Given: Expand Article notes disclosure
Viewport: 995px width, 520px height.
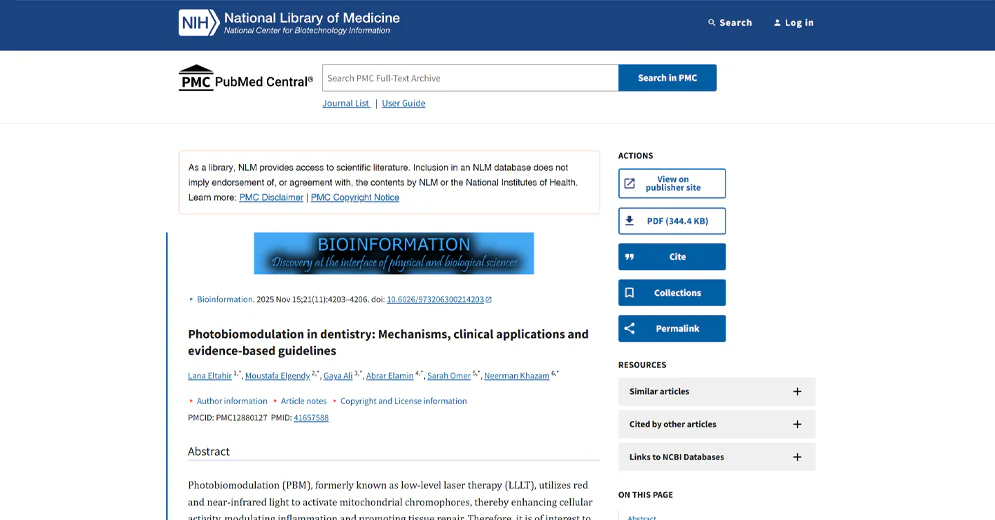Looking at the screenshot, I should (300, 401).
